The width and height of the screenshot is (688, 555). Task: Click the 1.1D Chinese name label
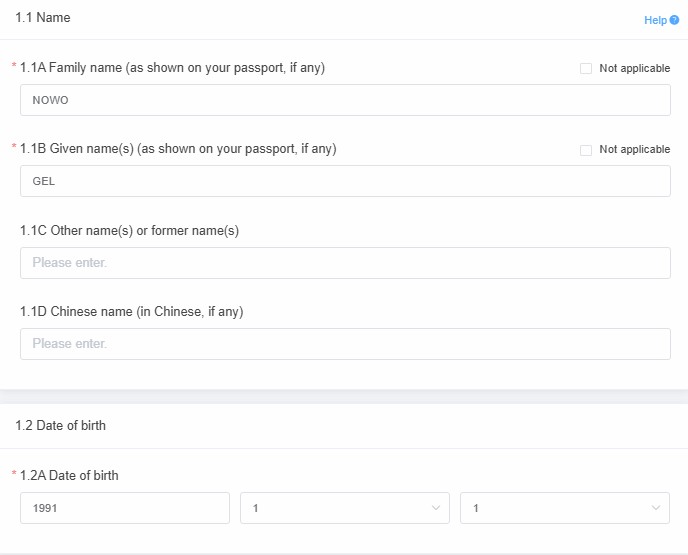(x=131, y=311)
